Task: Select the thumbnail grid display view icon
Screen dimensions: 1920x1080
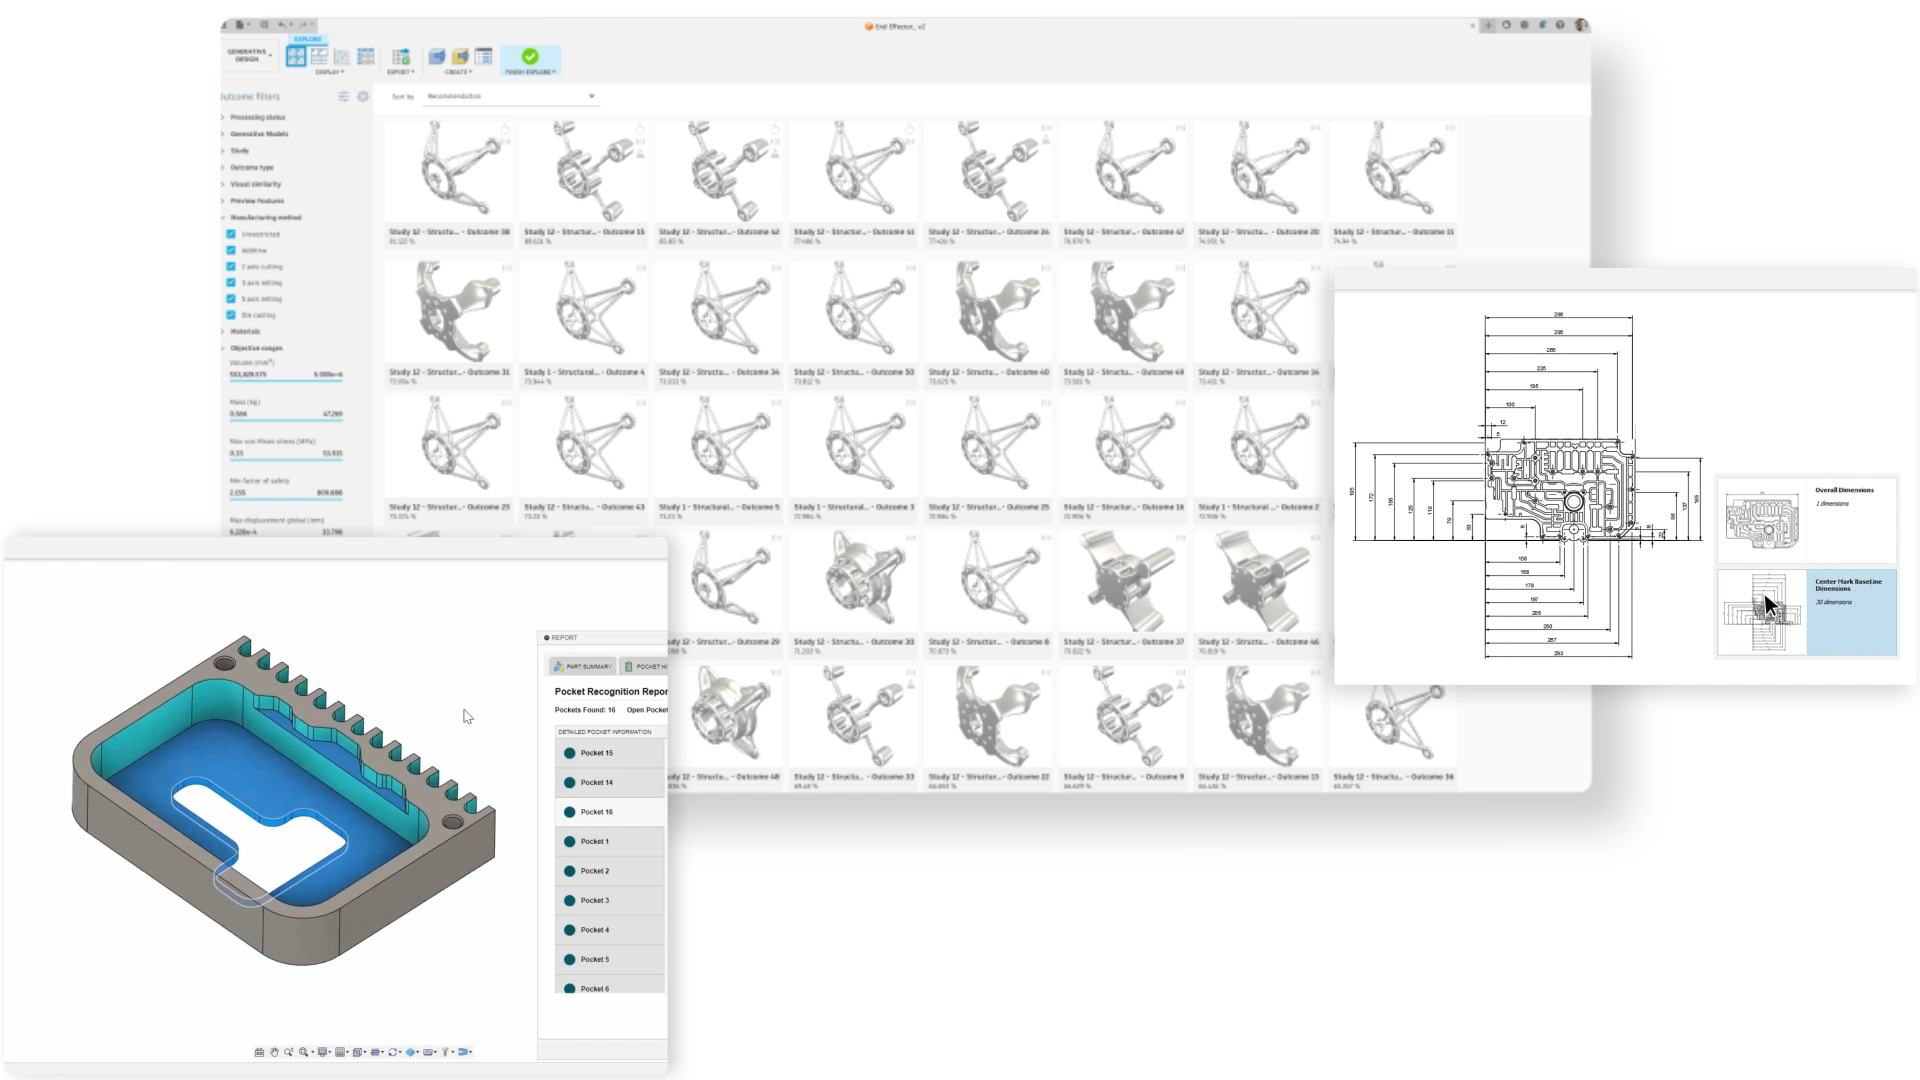Action: click(296, 57)
